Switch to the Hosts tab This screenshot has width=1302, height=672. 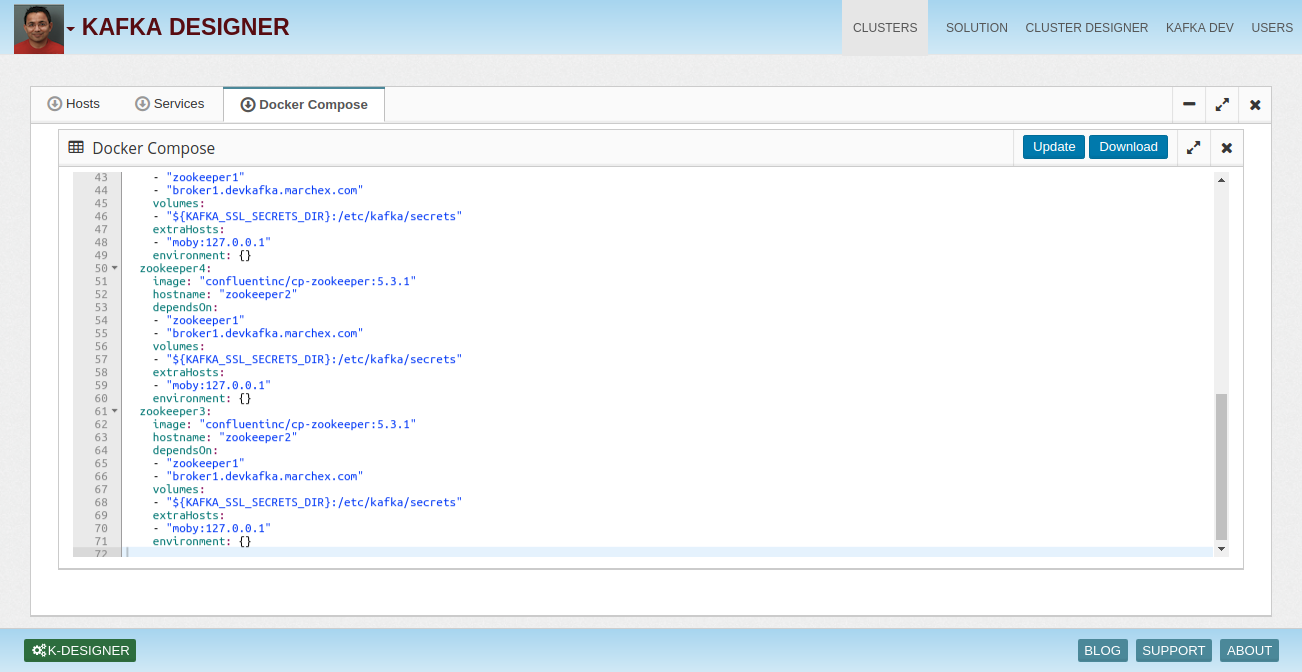[74, 104]
